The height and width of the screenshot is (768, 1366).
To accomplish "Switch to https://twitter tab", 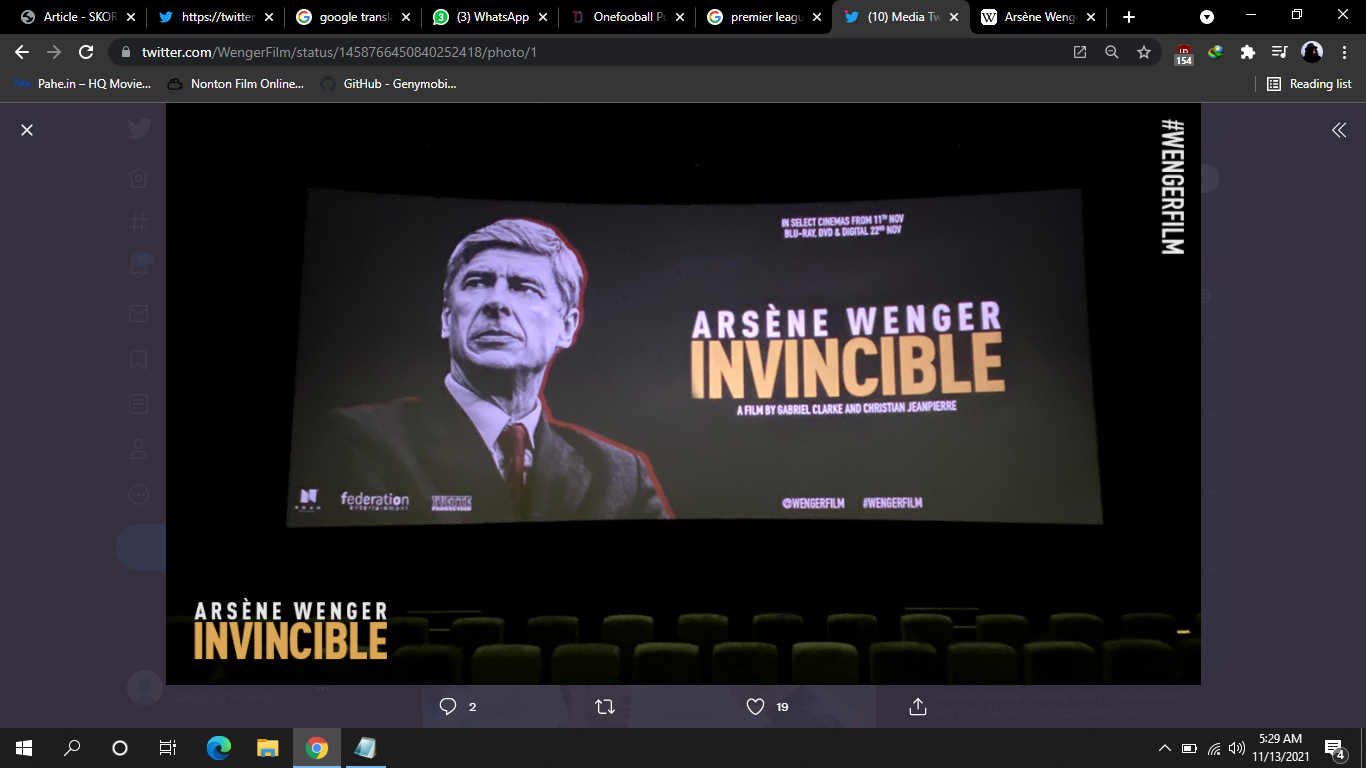I will point(215,17).
